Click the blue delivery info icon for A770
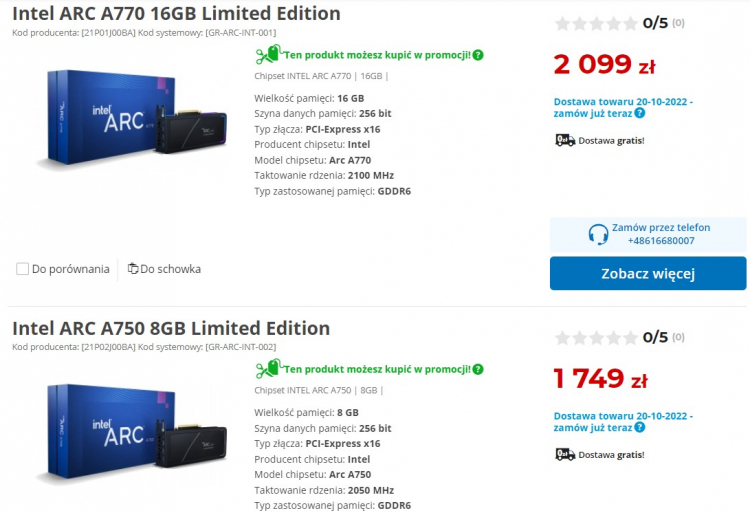This screenshot has height=513, width=750. (640, 114)
